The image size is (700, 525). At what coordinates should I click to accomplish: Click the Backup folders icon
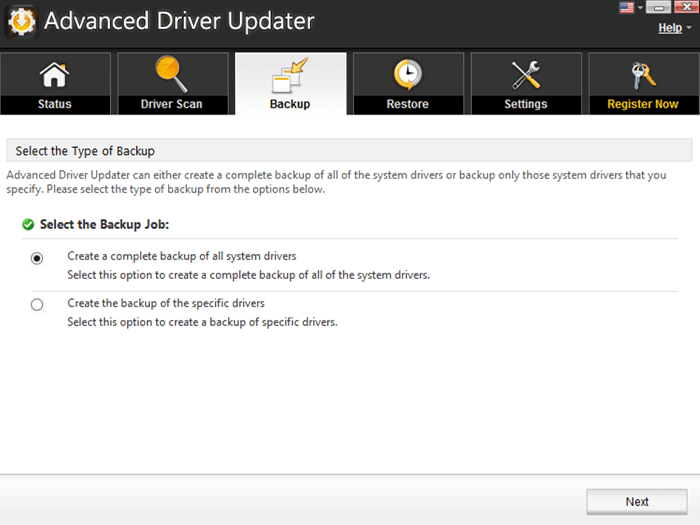pyautogui.click(x=290, y=75)
